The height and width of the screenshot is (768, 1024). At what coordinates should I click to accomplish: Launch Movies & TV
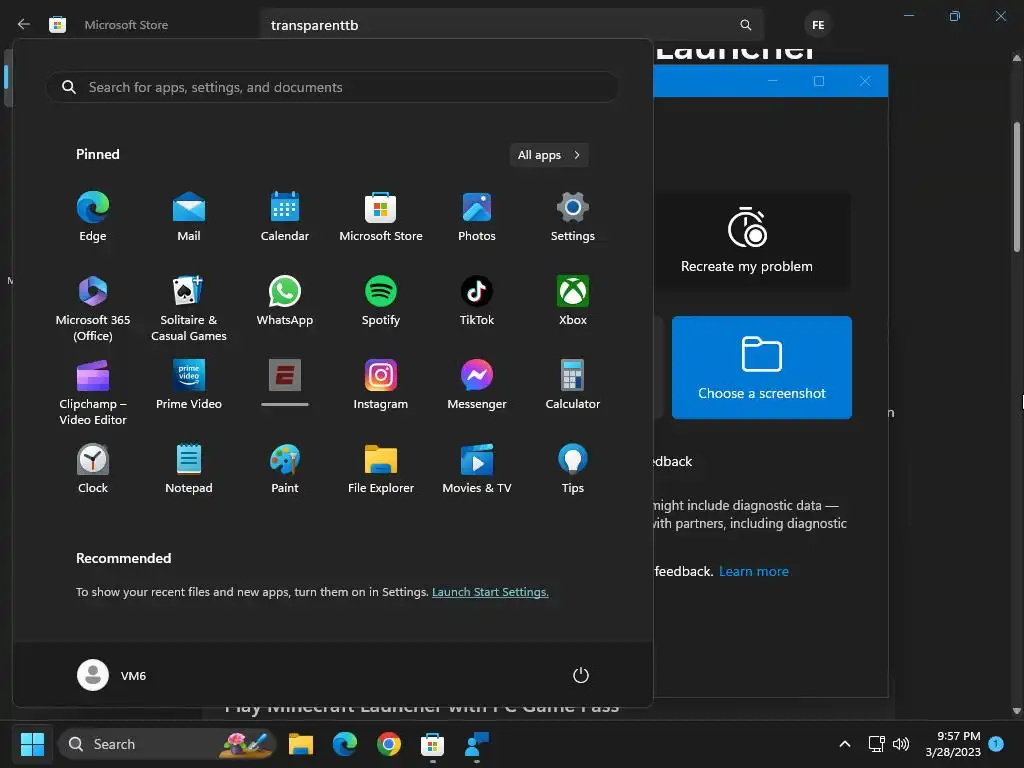(x=477, y=469)
